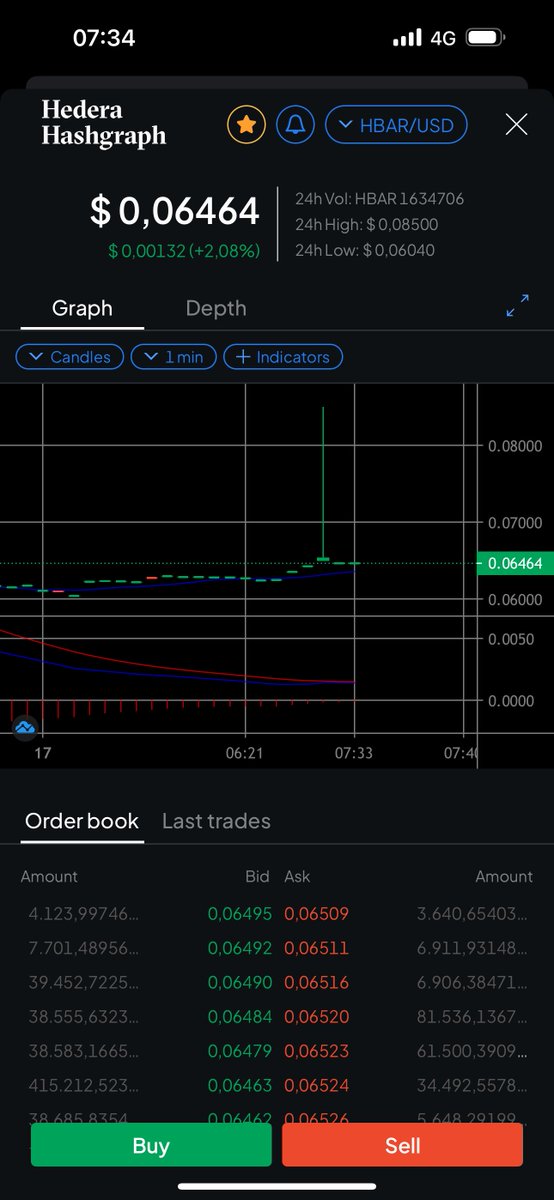Select bid price 0,06463

pyautogui.click(x=239, y=1085)
